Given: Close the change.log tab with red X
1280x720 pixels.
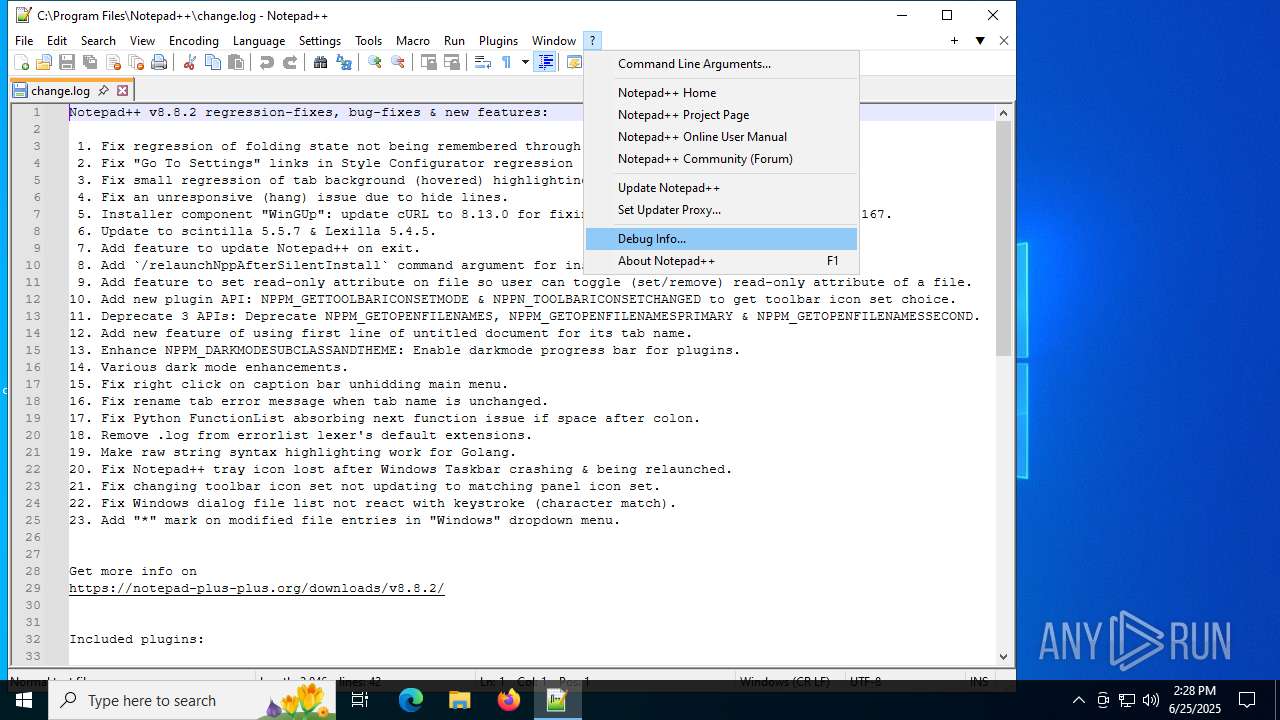Looking at the screenshot, I should (x=122, y=90).
